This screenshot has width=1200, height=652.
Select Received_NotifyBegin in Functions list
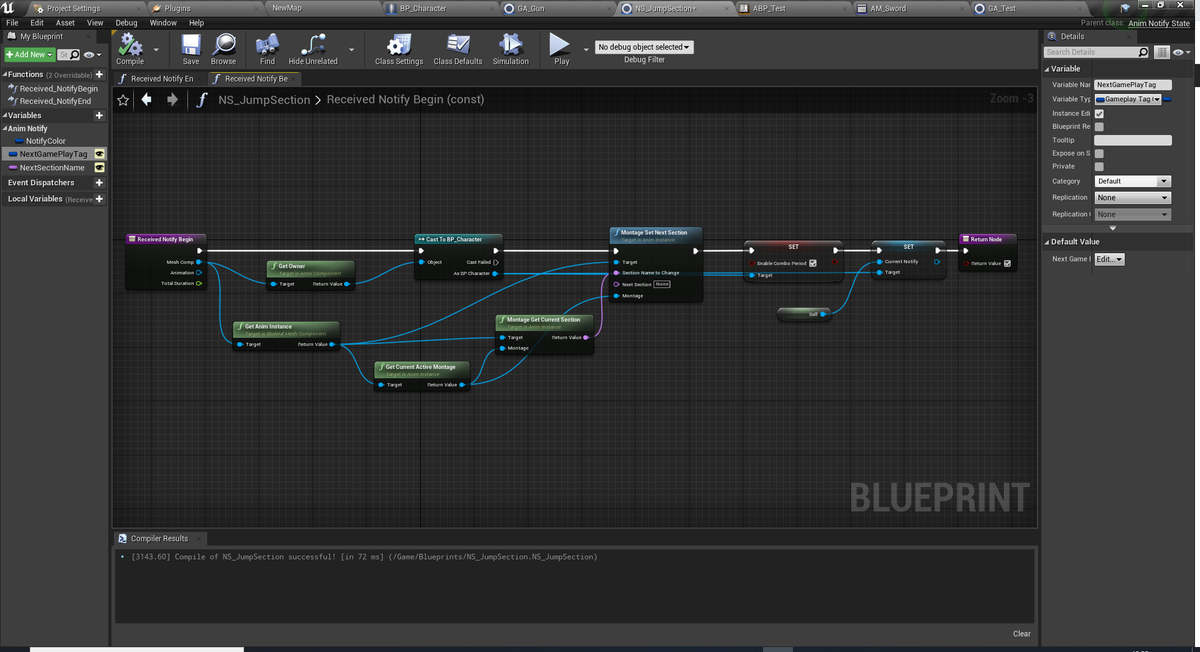[58, 88]
